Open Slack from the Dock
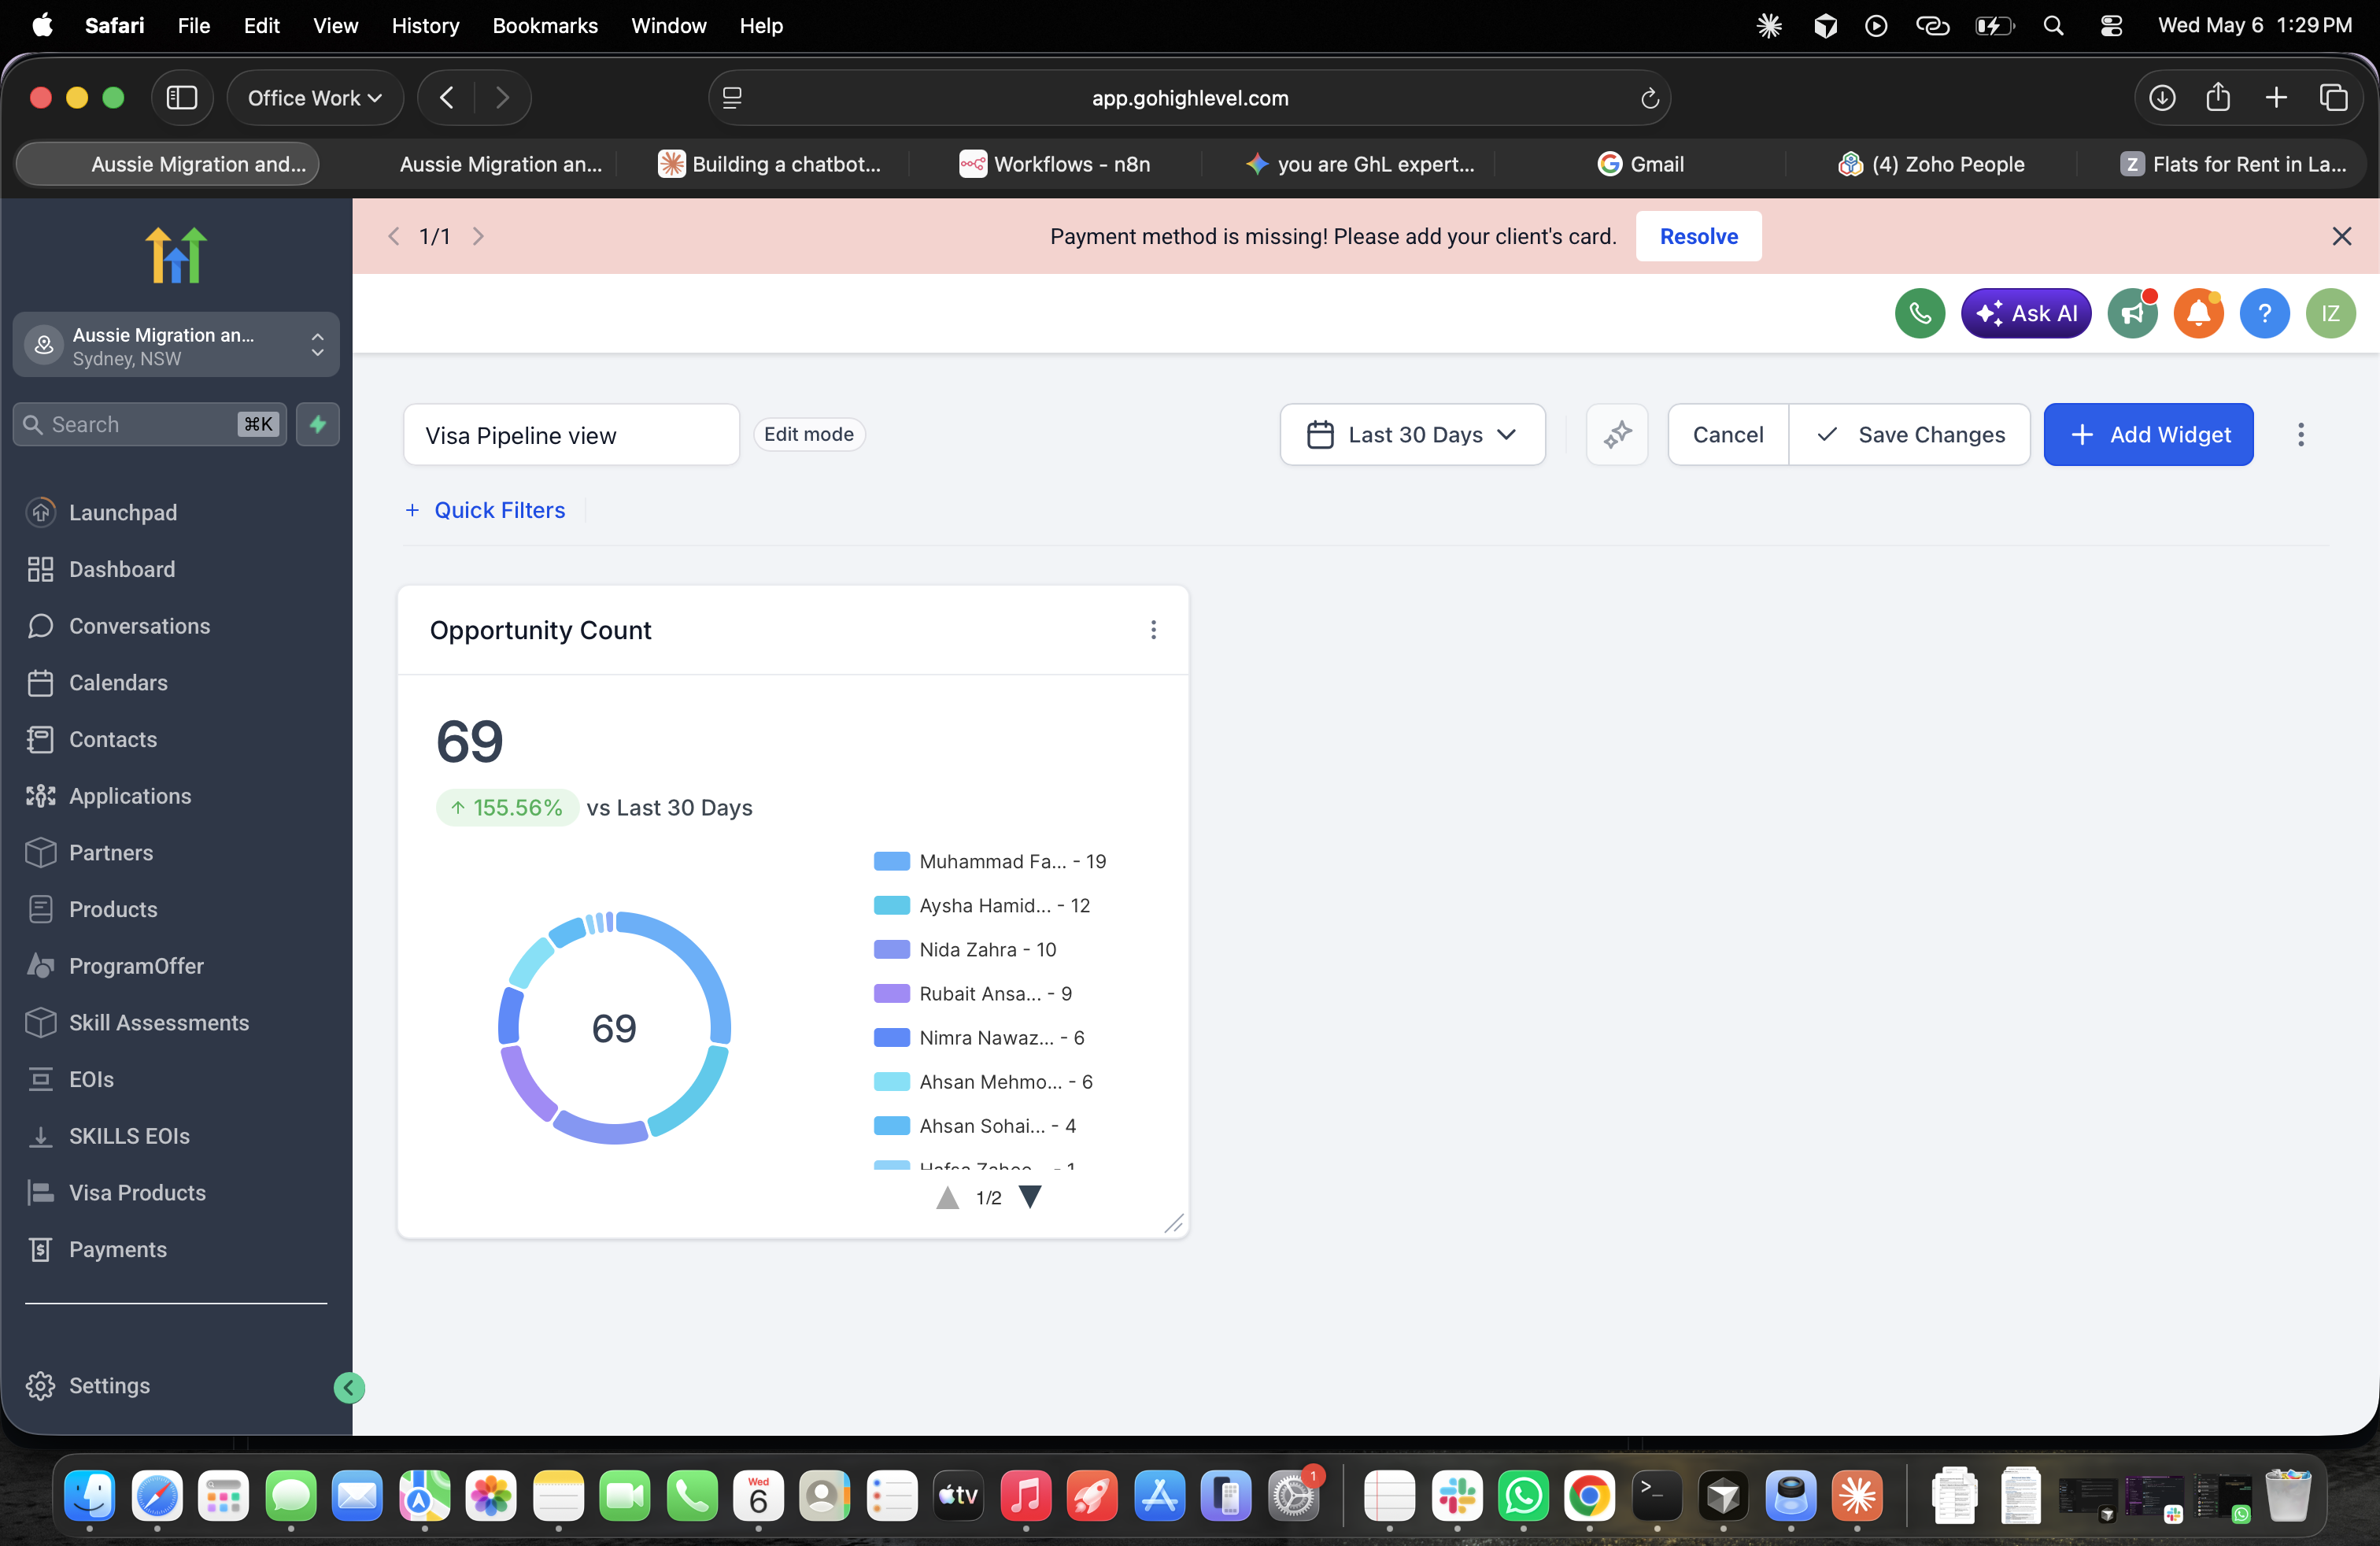Viewport: 2380px width, 1546px height. pos(1456,1497)
